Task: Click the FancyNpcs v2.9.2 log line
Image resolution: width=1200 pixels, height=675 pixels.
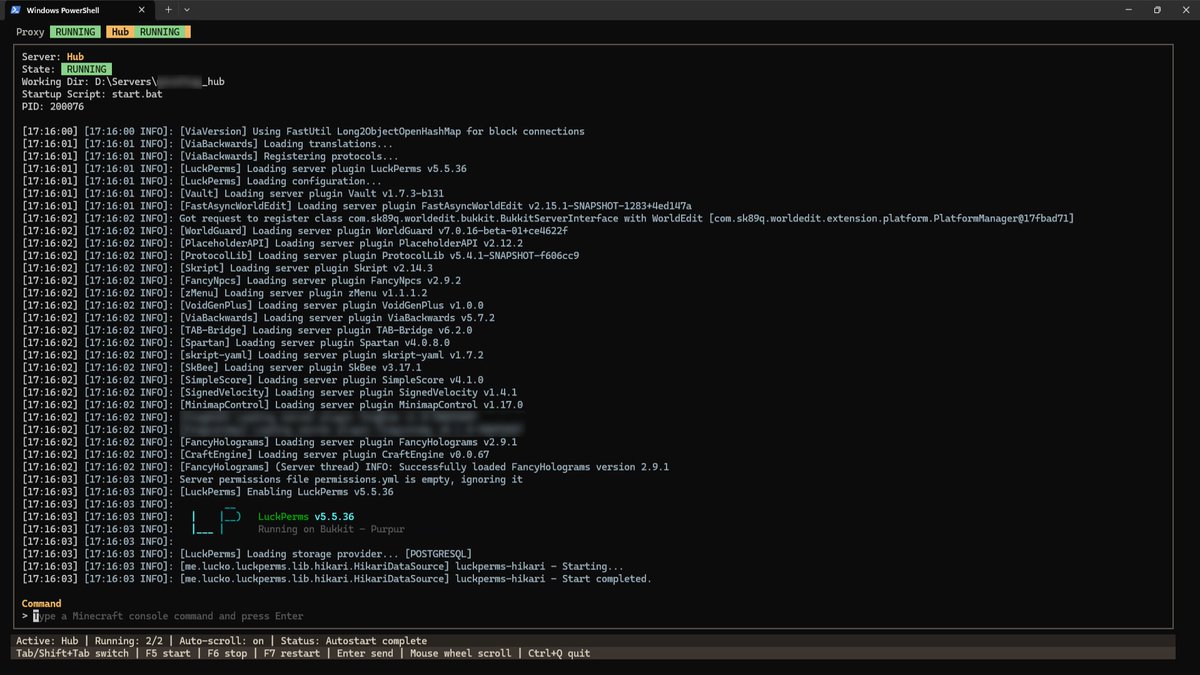Action: pos(242,280)
